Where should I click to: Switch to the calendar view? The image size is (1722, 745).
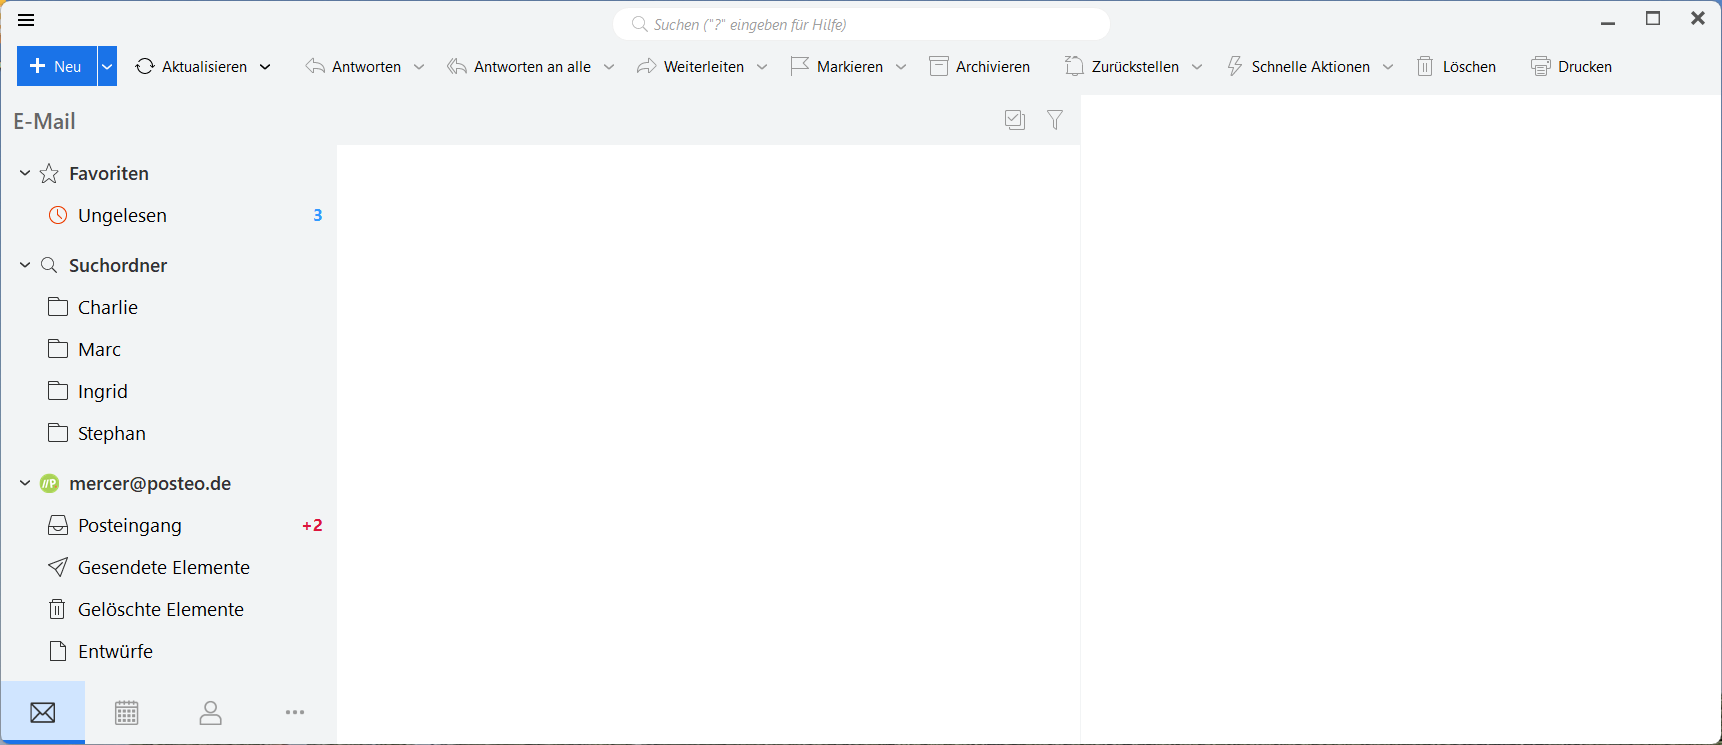(x=127, y=713)
